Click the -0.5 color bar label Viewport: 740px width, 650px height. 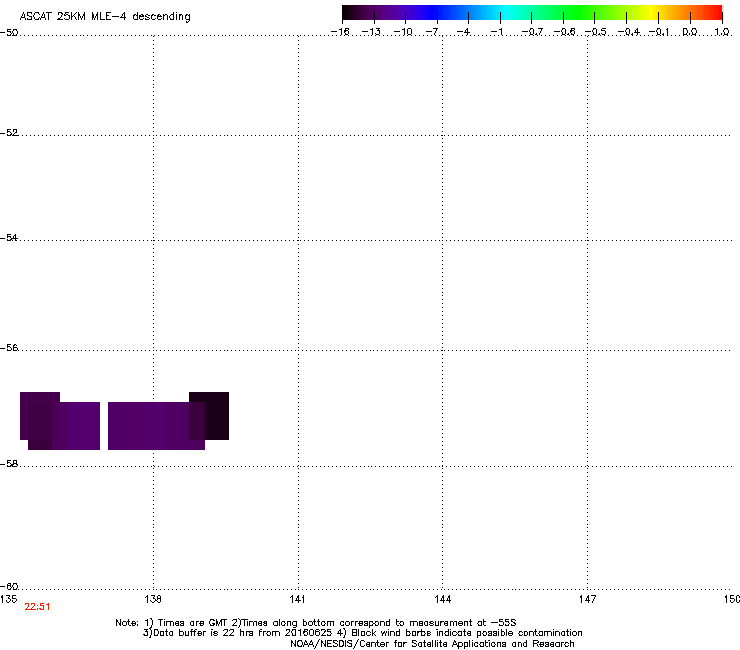[596, 32]
